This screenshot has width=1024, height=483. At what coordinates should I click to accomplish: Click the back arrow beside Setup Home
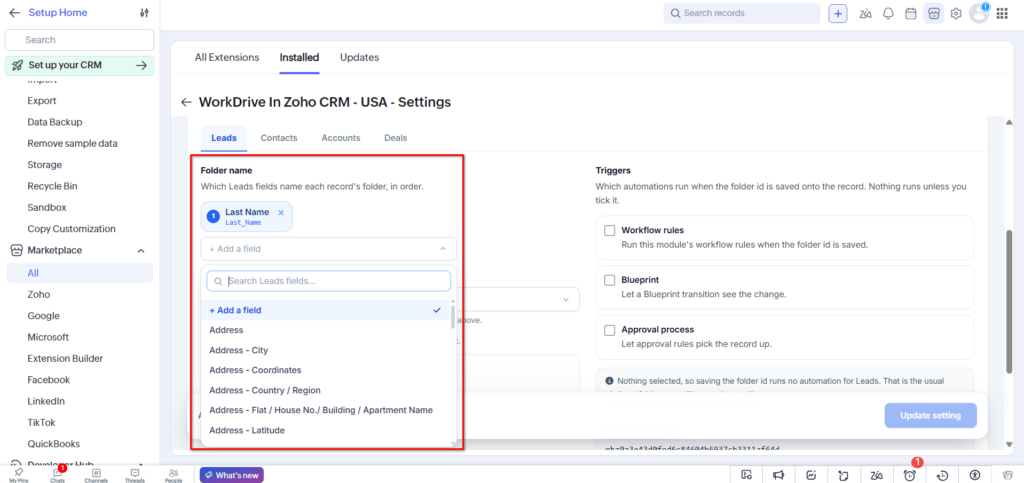pyautogui.click(x=14, y=12)
